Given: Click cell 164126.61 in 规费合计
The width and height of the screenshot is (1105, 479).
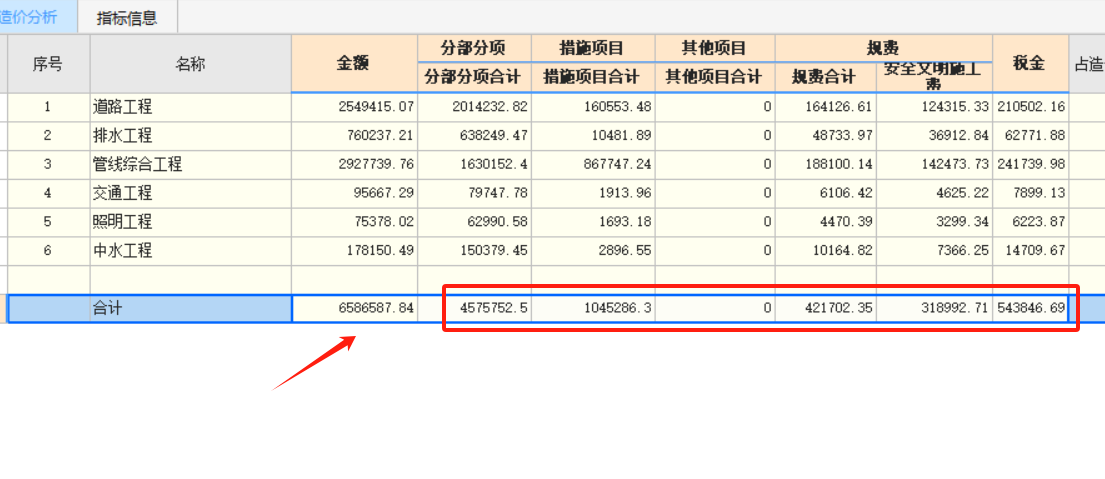Looking at the screenshot, I should (825, 107).
